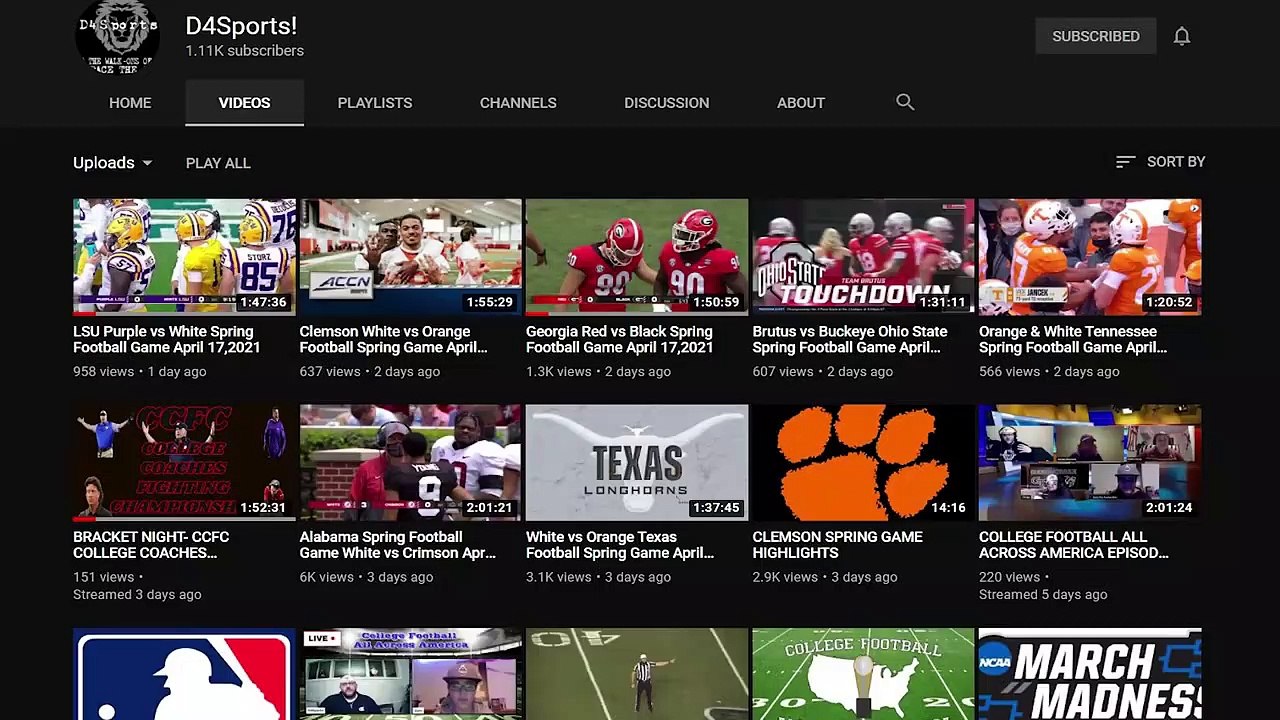This screenshot has width=1280, height=720.
Task: Click the 1.11K subscribers count
Action: pos(244,51)
